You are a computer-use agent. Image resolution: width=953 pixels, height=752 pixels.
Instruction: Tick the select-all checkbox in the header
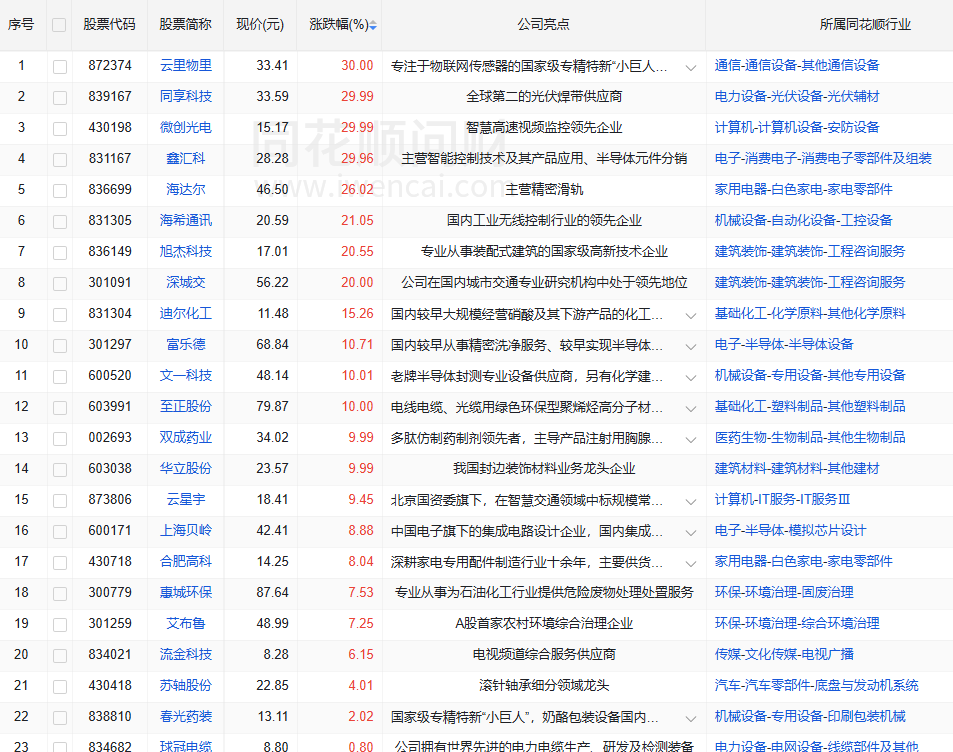(x=59, y=25)
